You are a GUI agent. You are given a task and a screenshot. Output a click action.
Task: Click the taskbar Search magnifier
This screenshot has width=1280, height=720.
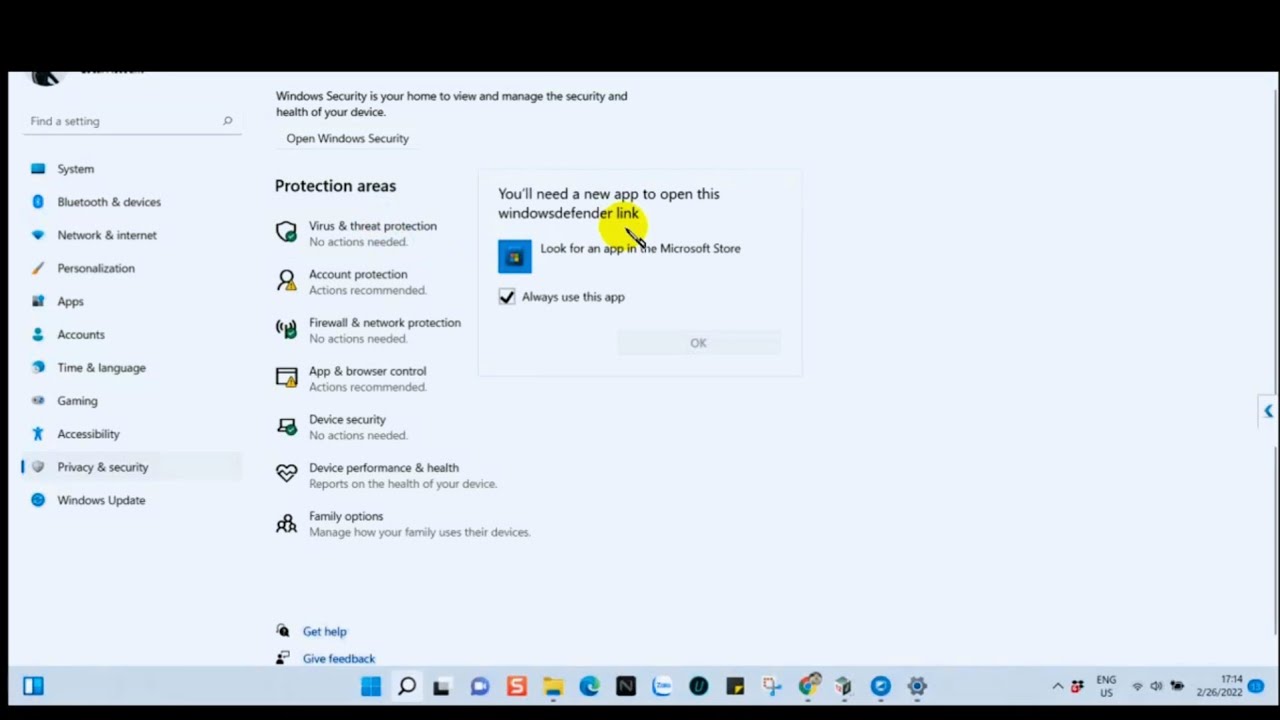[x=407, y=687]
